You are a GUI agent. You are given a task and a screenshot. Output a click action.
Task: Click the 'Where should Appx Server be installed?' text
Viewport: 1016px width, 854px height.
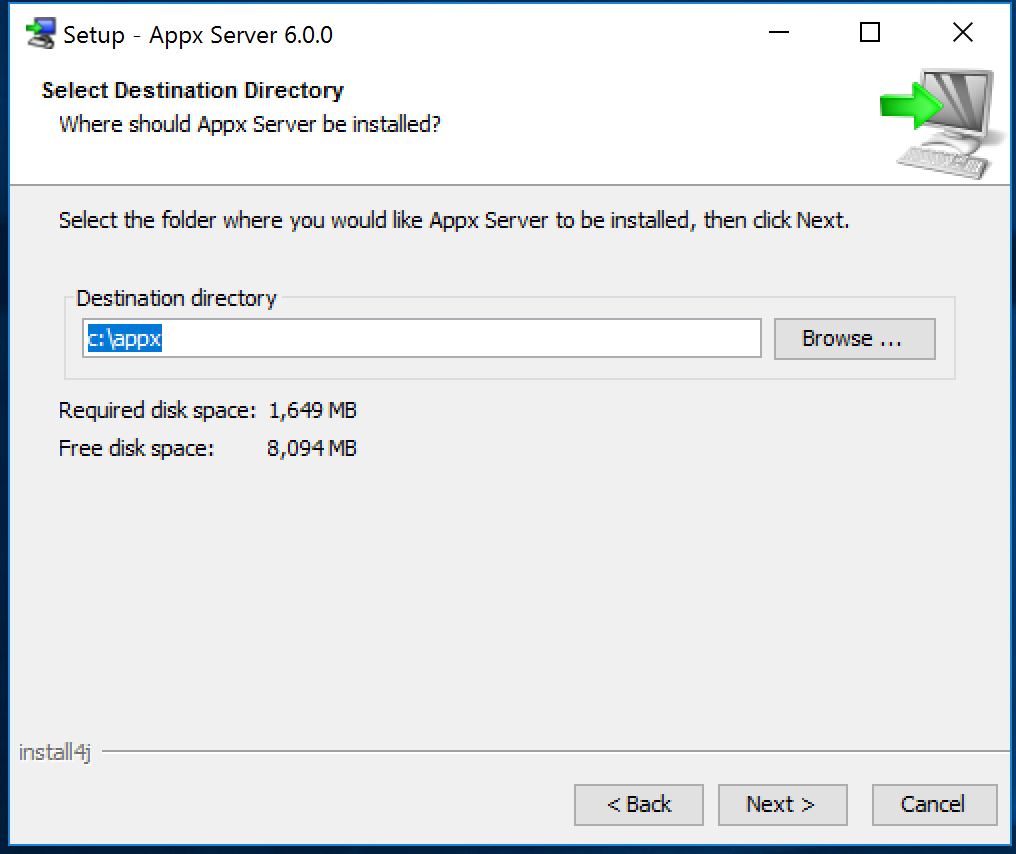tap(250, 124)
